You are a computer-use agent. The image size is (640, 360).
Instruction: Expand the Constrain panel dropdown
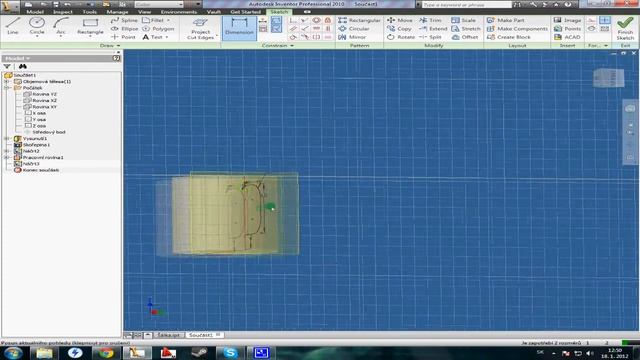pos(292,46)
